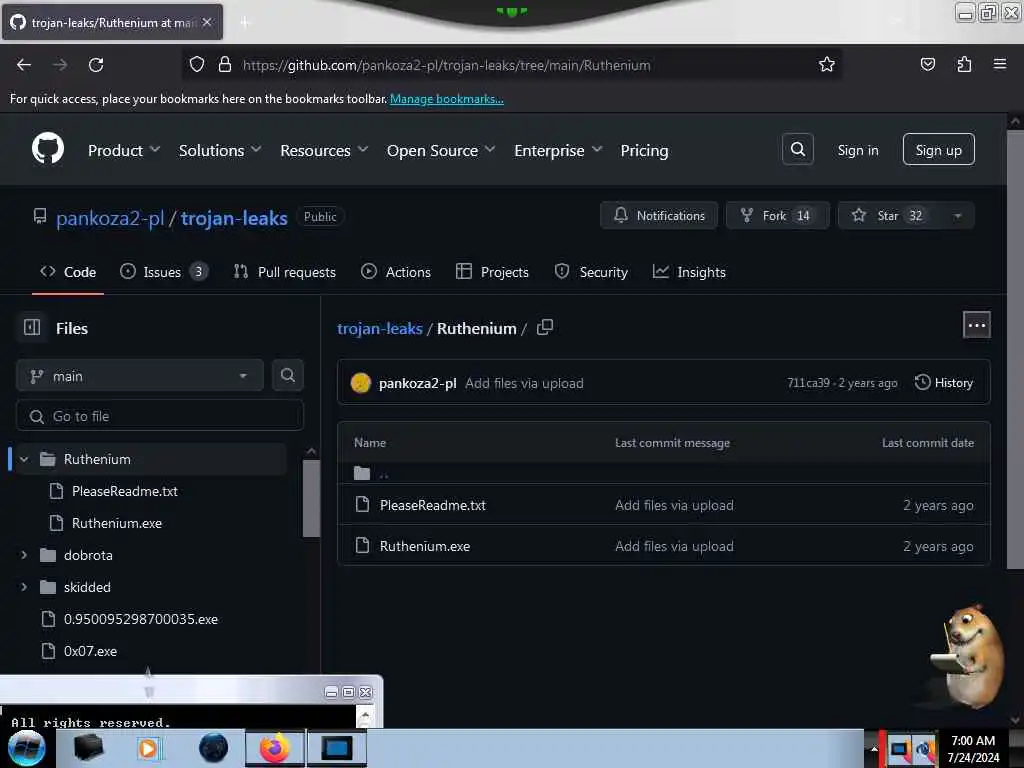1024x768 pixels.
Task: Open a new browser tab
Action: 245,23
